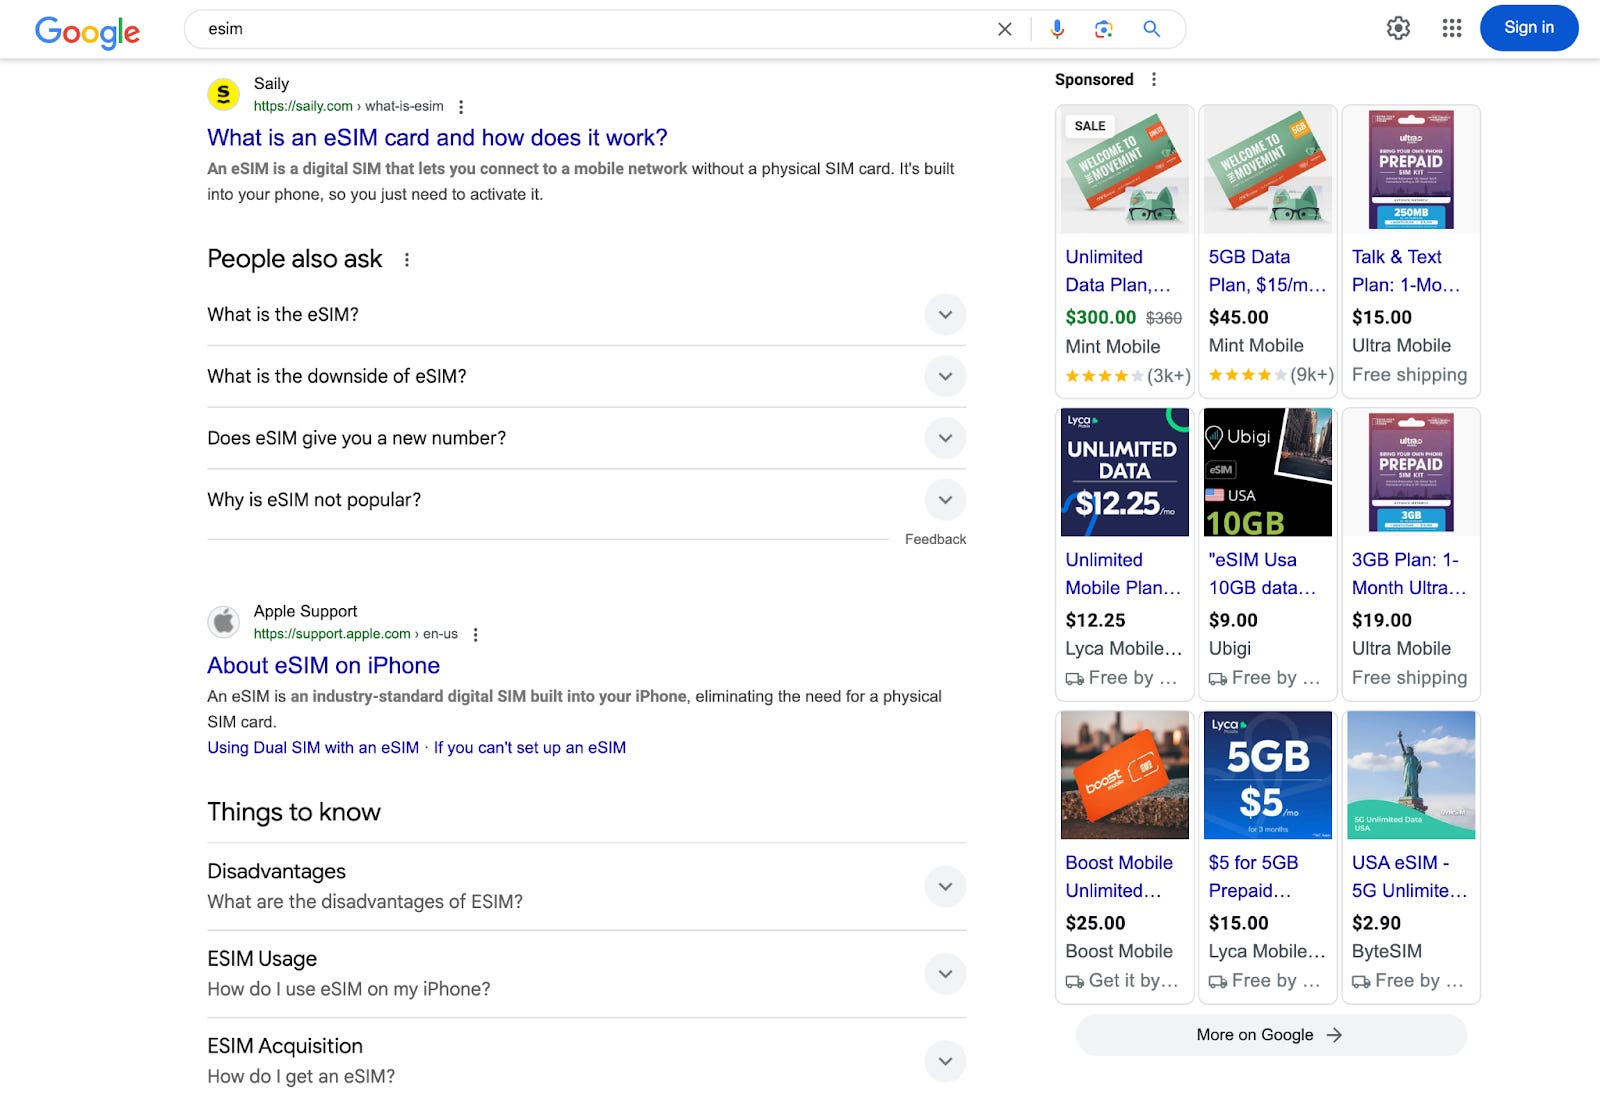Viewport: 1600px width, 1102px height.
Task: Open more options for Saily result
Action: 461,107
